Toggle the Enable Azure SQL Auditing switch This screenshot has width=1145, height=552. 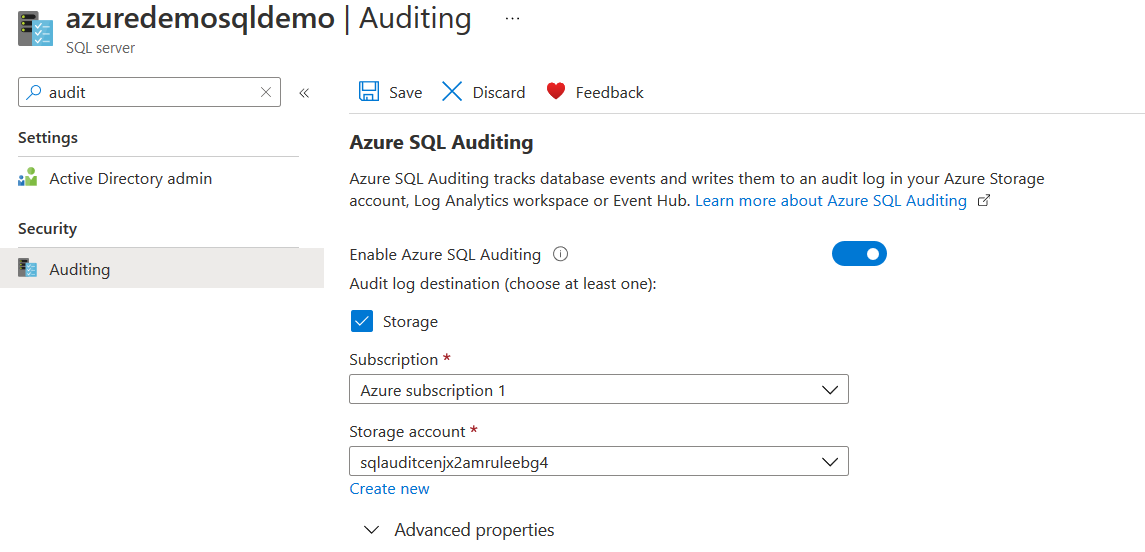(859, 254)
